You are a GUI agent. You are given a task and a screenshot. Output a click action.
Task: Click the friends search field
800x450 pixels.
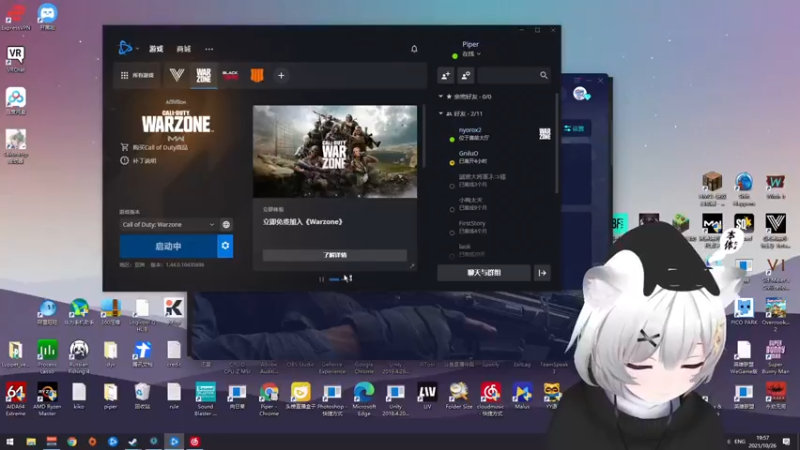[x=508, y=76]
